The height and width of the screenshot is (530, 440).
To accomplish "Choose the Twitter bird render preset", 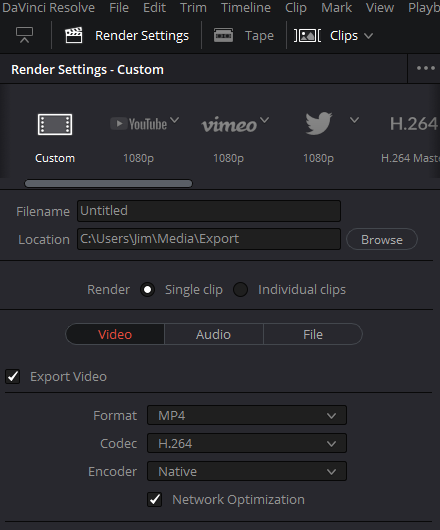I will 319,123.
